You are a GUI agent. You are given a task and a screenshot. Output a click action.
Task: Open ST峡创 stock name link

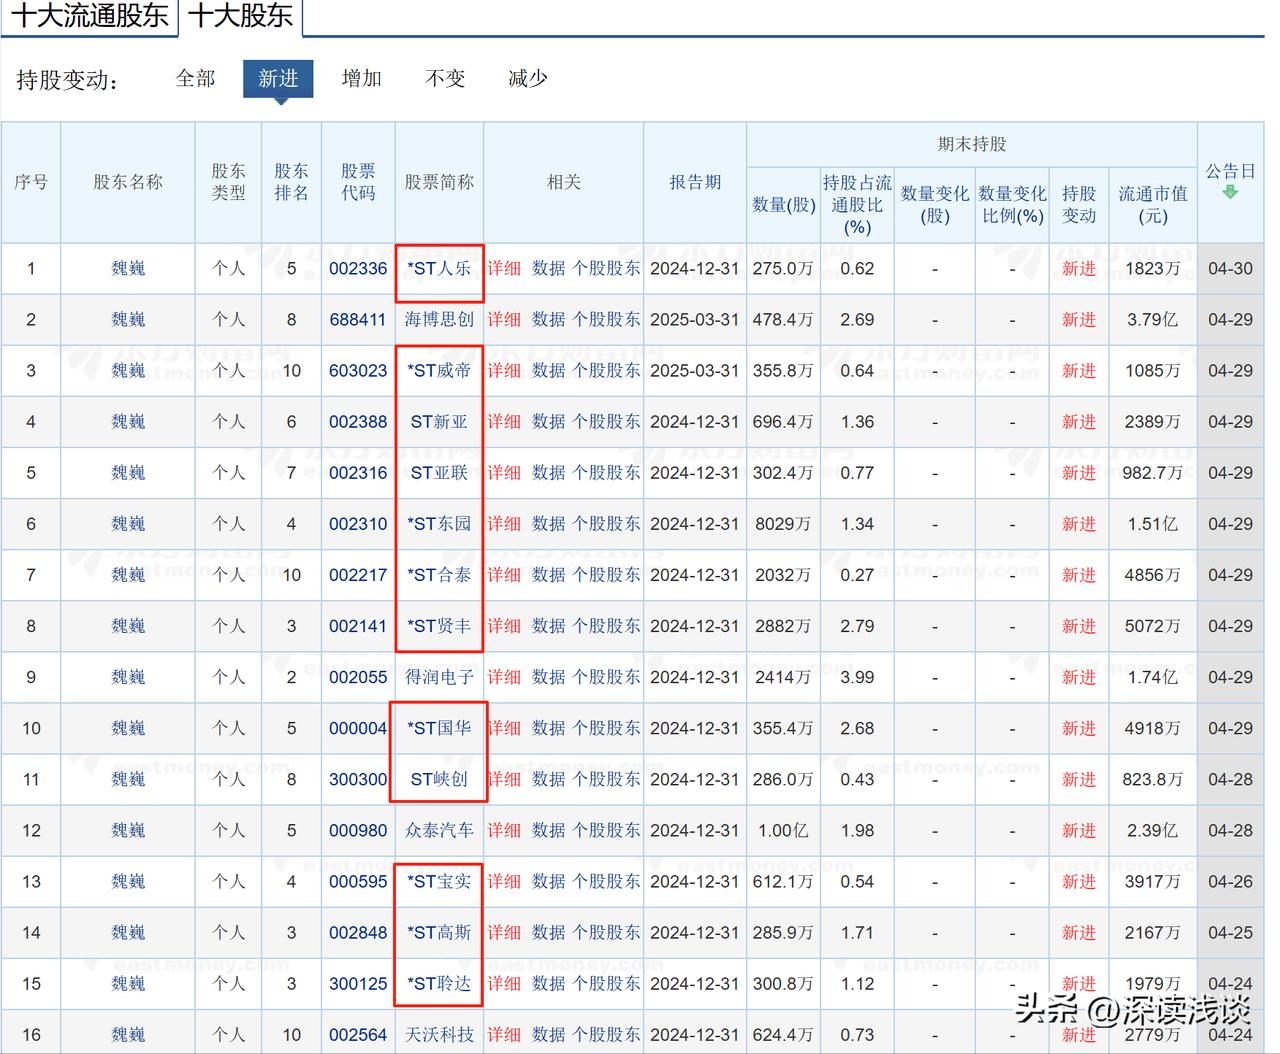click(439, 779)
